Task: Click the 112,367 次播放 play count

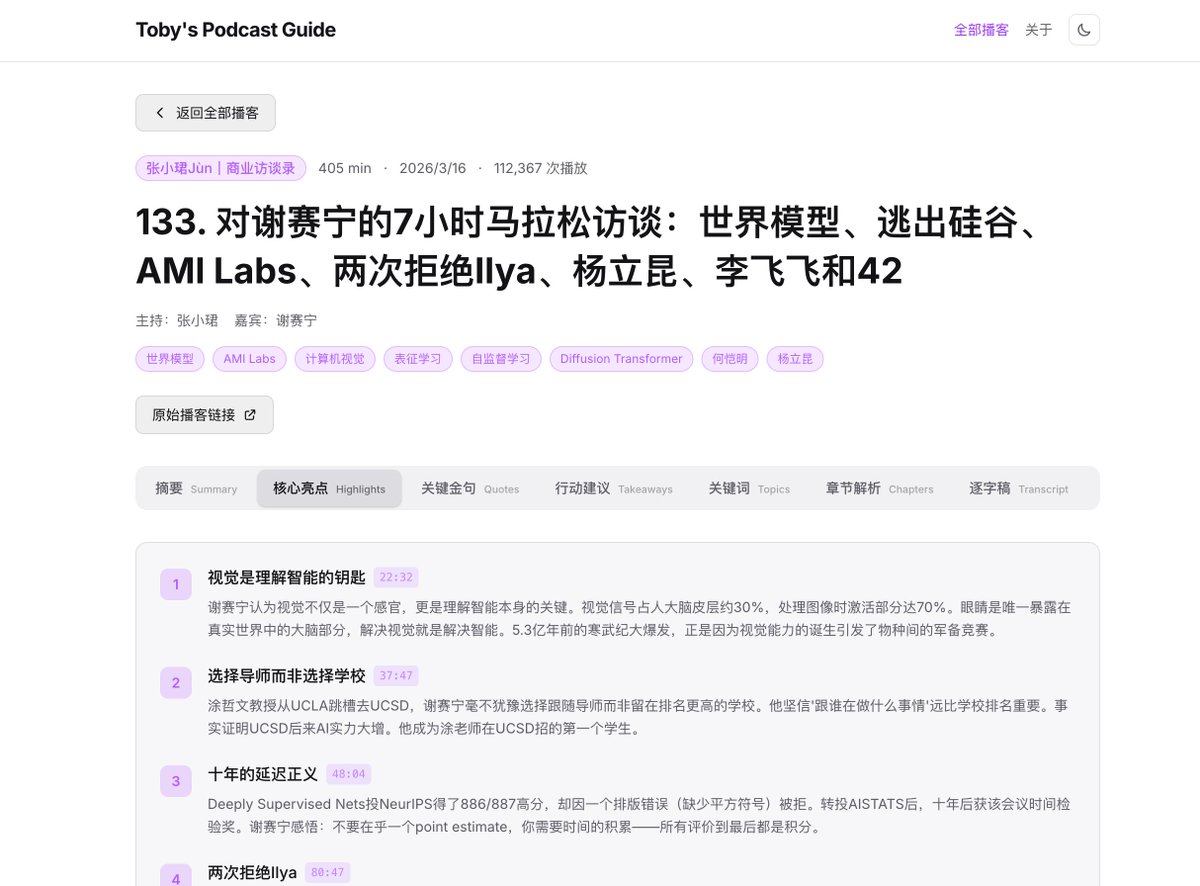Action: tap(541, 168)
